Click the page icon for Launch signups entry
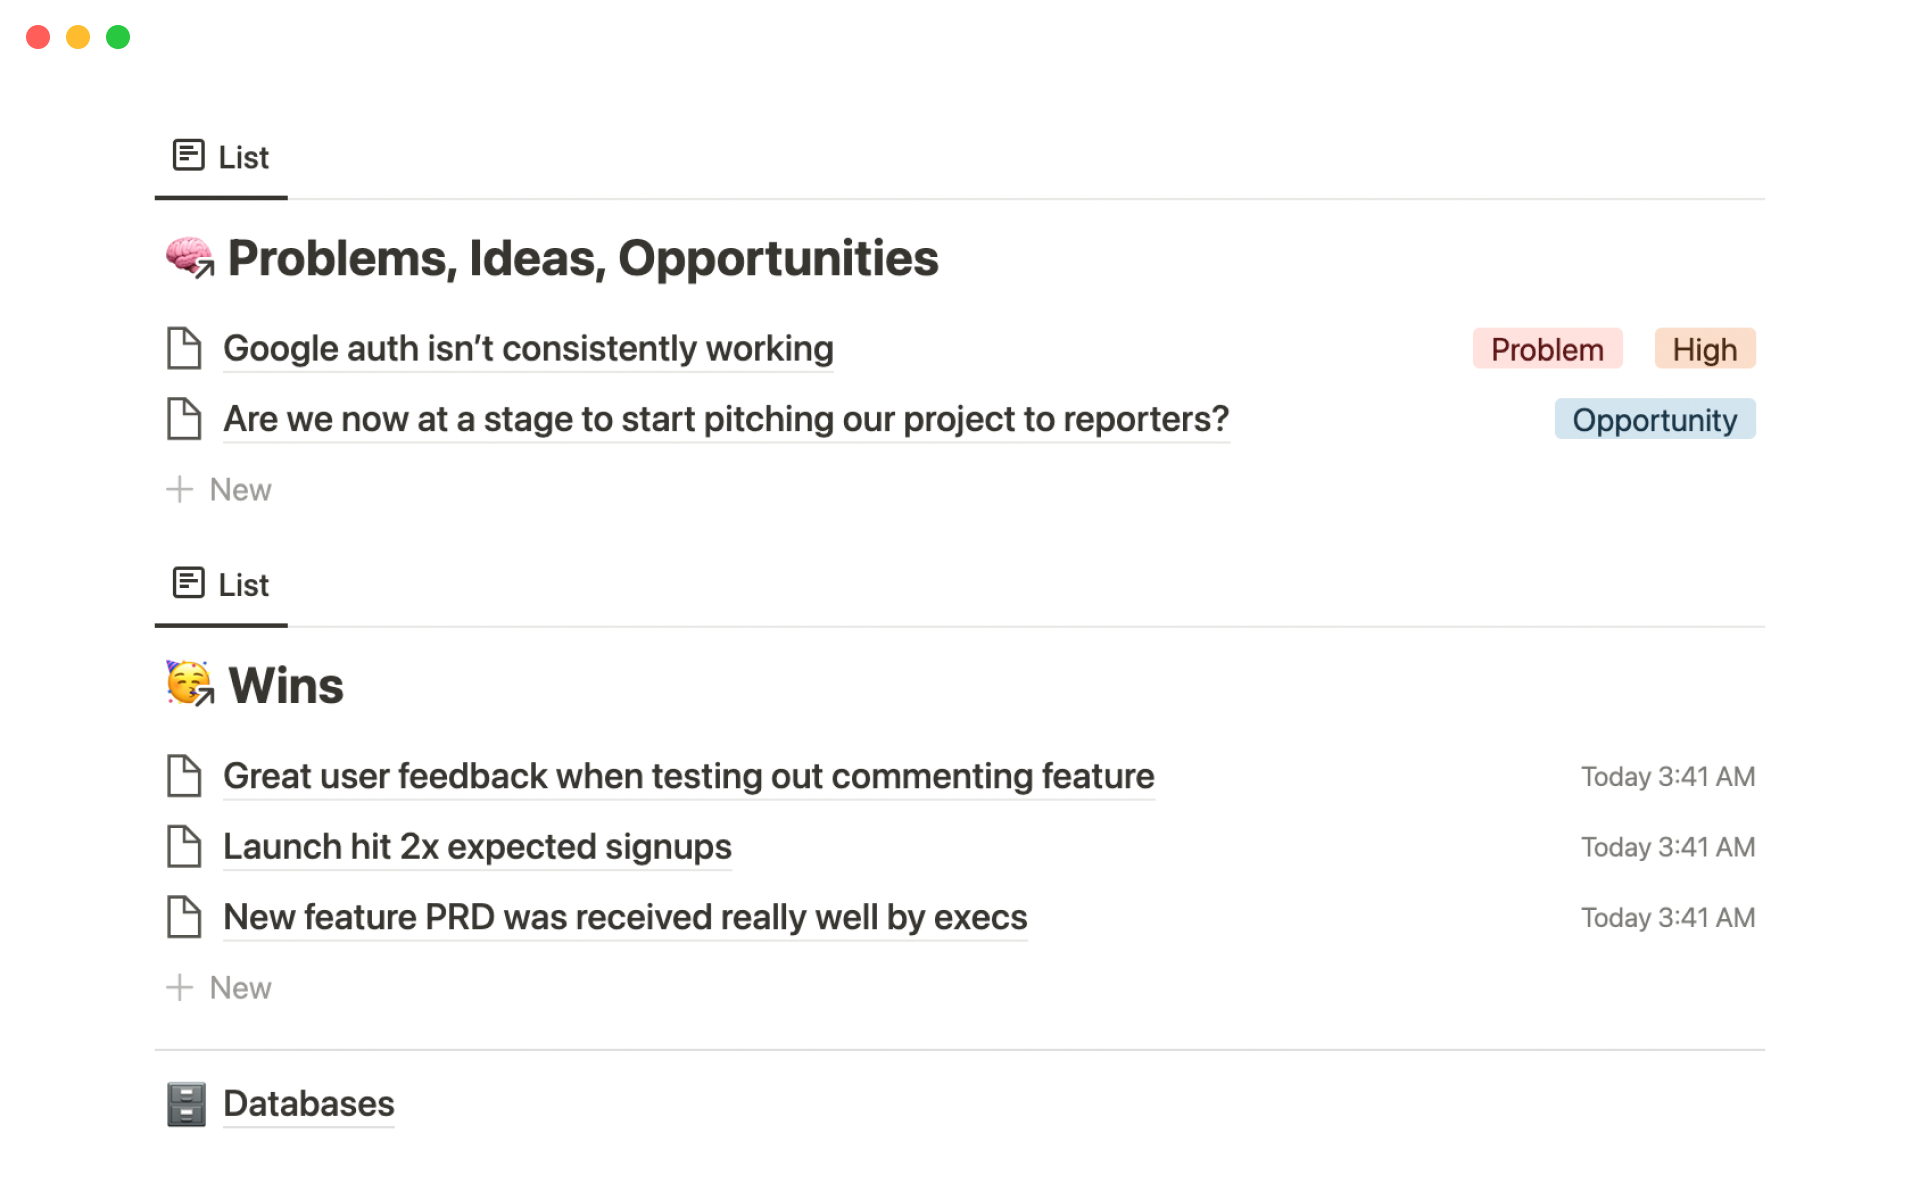This screenshot has height=1200, width=1920. 184,847
